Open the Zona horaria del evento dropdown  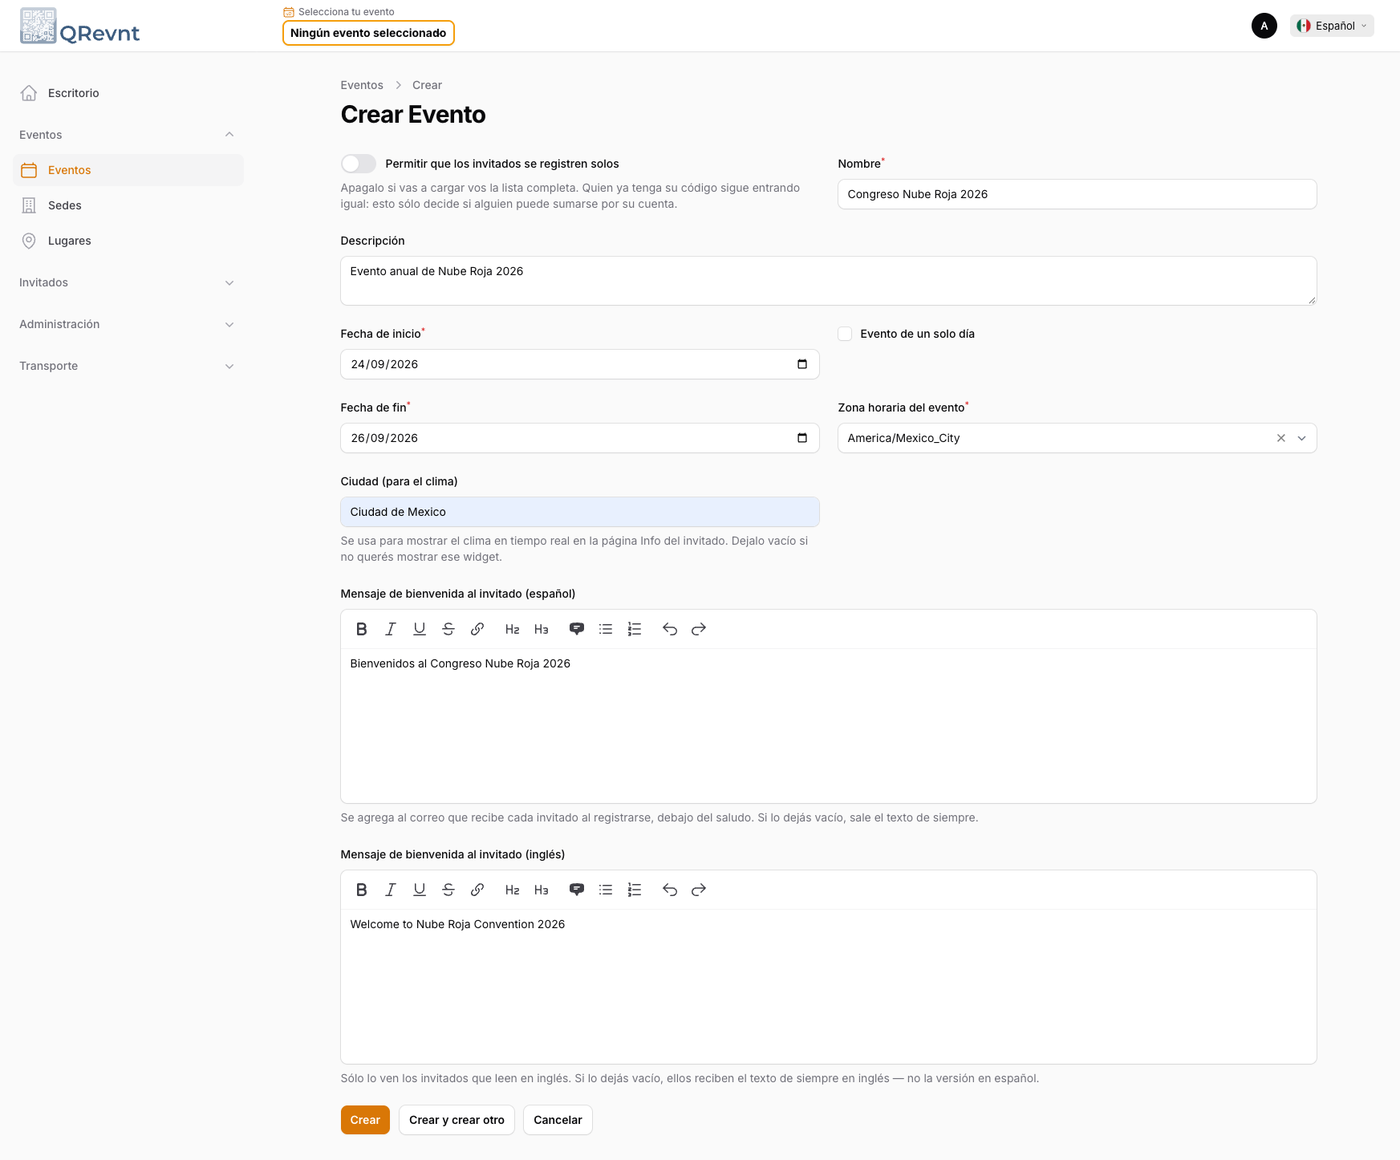(x=1302, y=438)
